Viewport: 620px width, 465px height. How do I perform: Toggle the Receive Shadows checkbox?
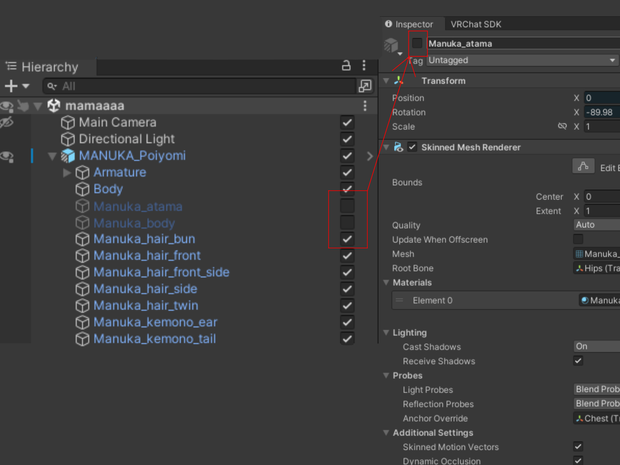[x=578, y=361]
